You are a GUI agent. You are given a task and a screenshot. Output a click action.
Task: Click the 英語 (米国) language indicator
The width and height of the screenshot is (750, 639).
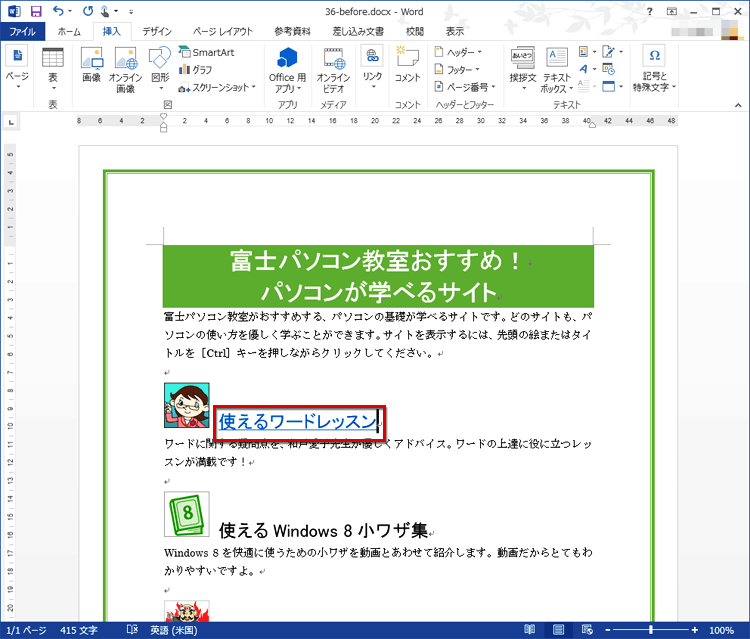(174, 630)
